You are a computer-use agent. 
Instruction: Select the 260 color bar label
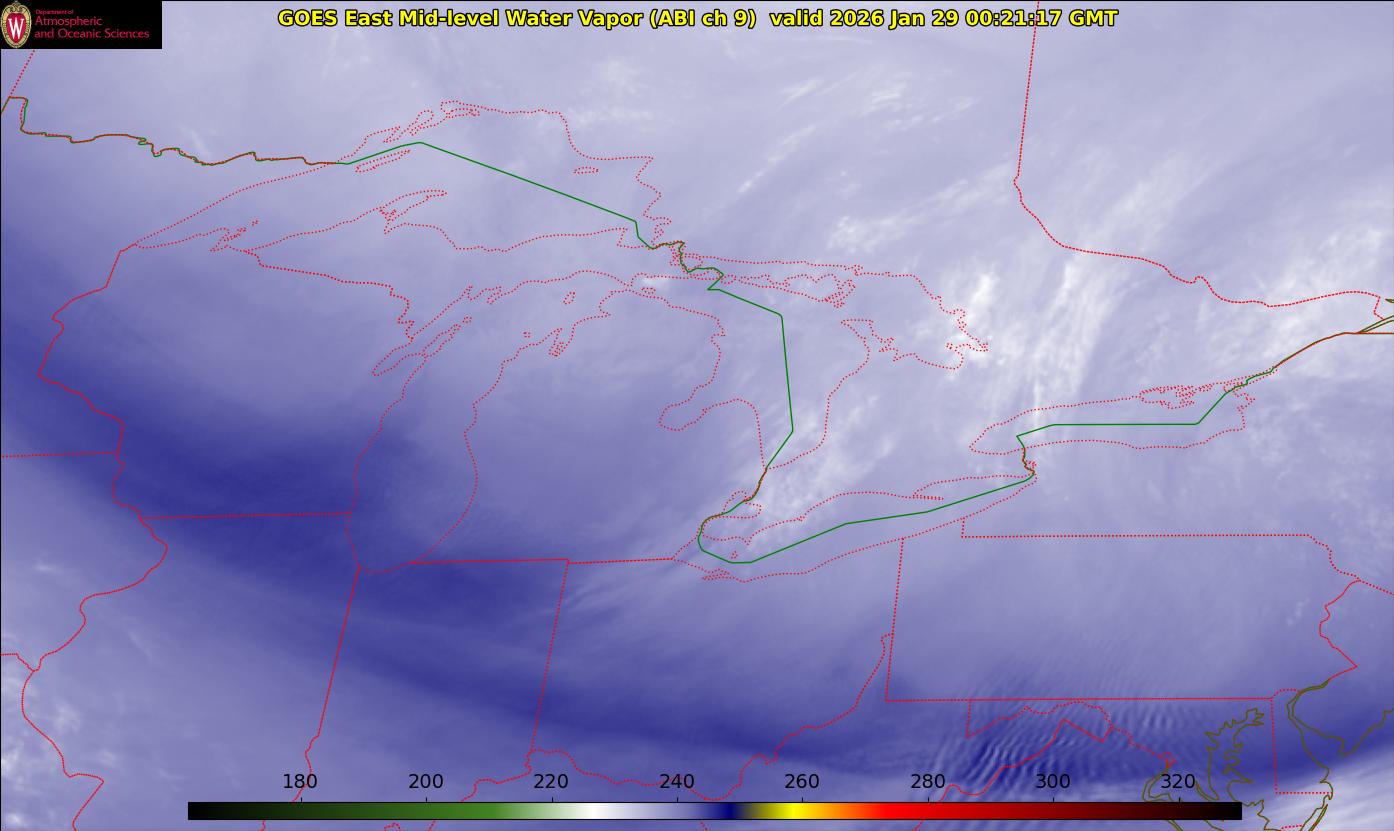pyautogui.click(x=802, y=782)
